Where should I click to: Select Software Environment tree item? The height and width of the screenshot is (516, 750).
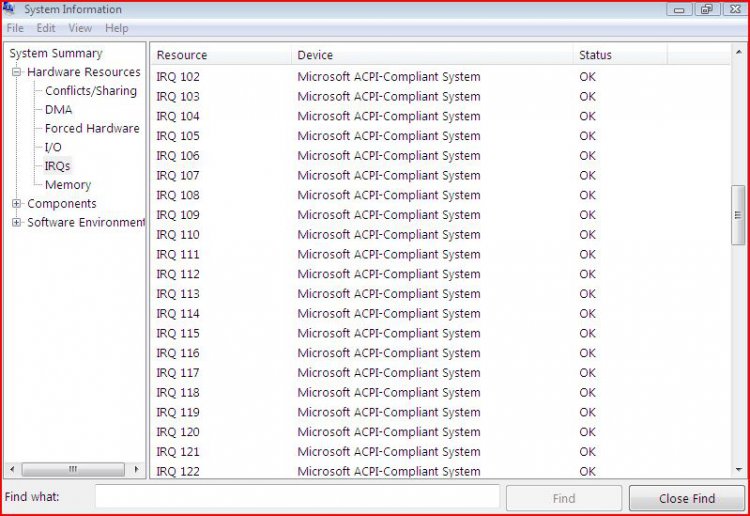click(x=86, y=222)
